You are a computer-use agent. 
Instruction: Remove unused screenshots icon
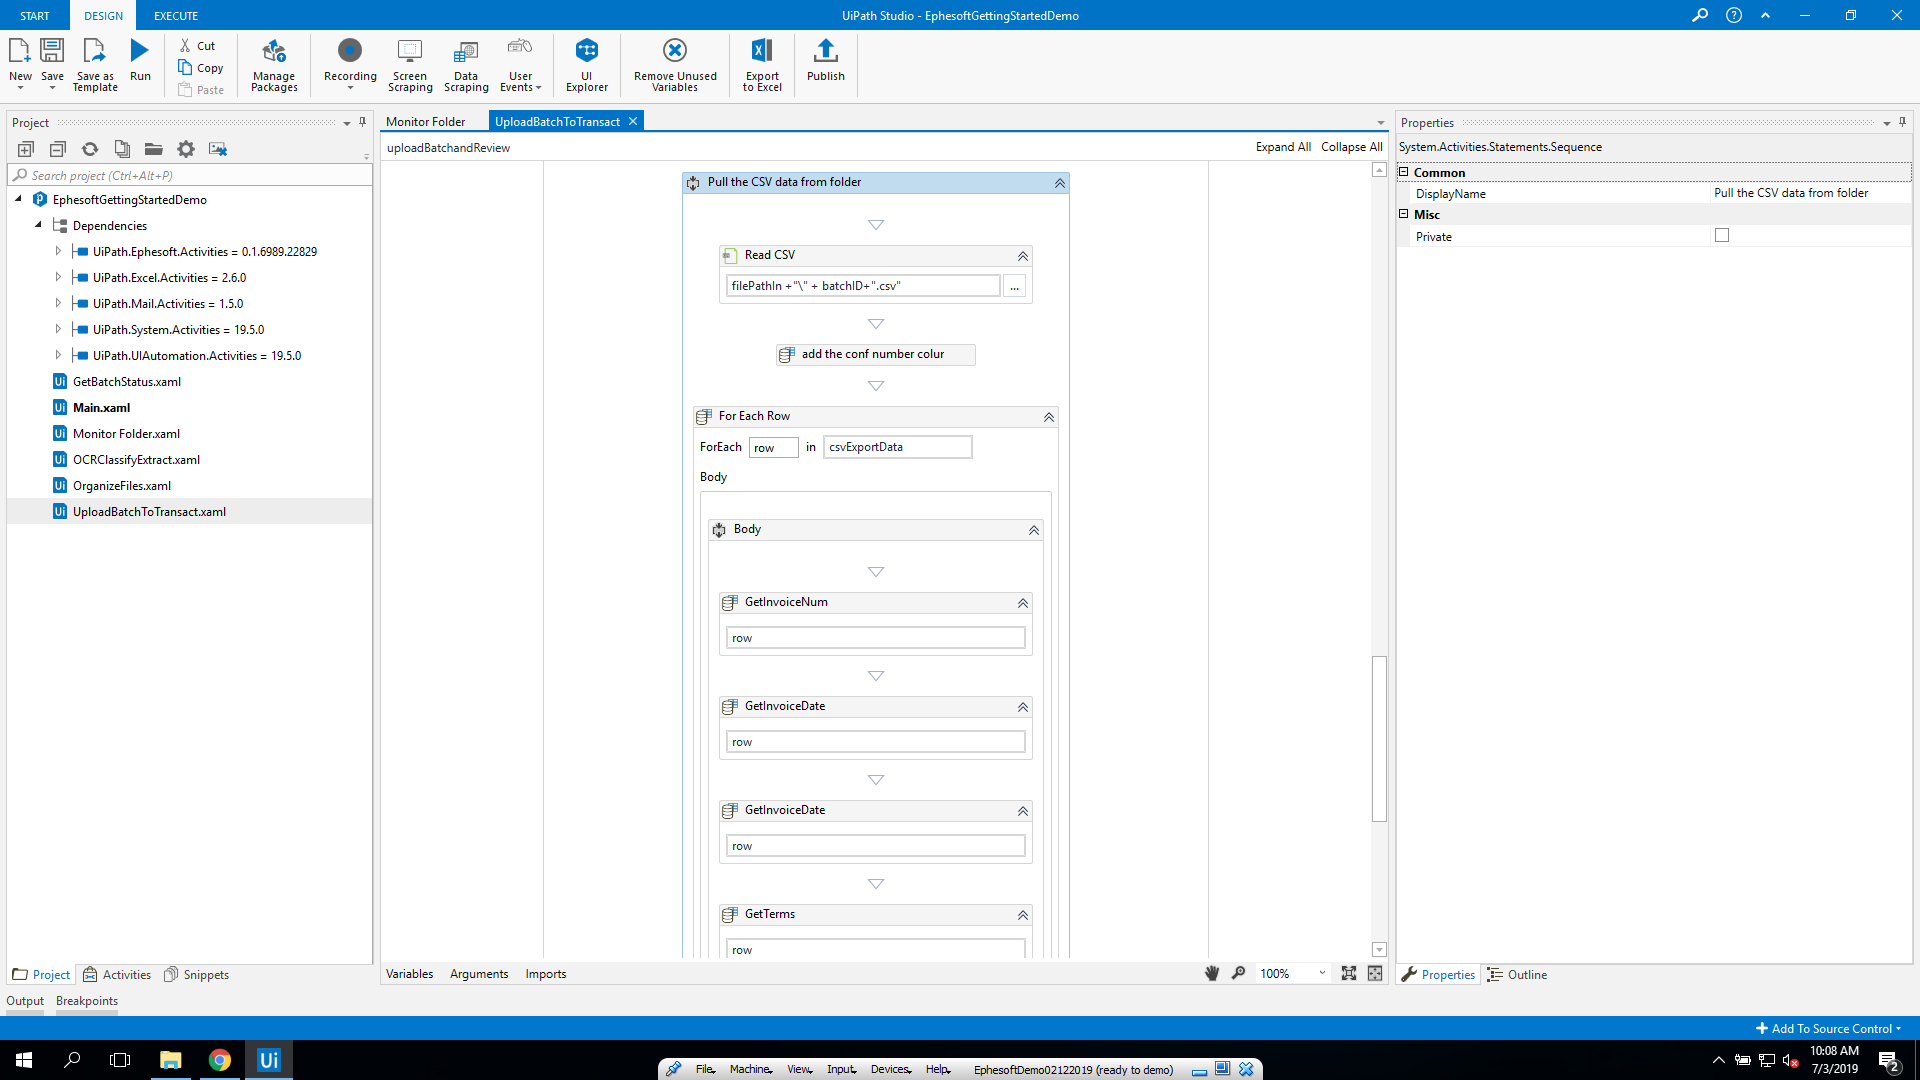(218, 149)
